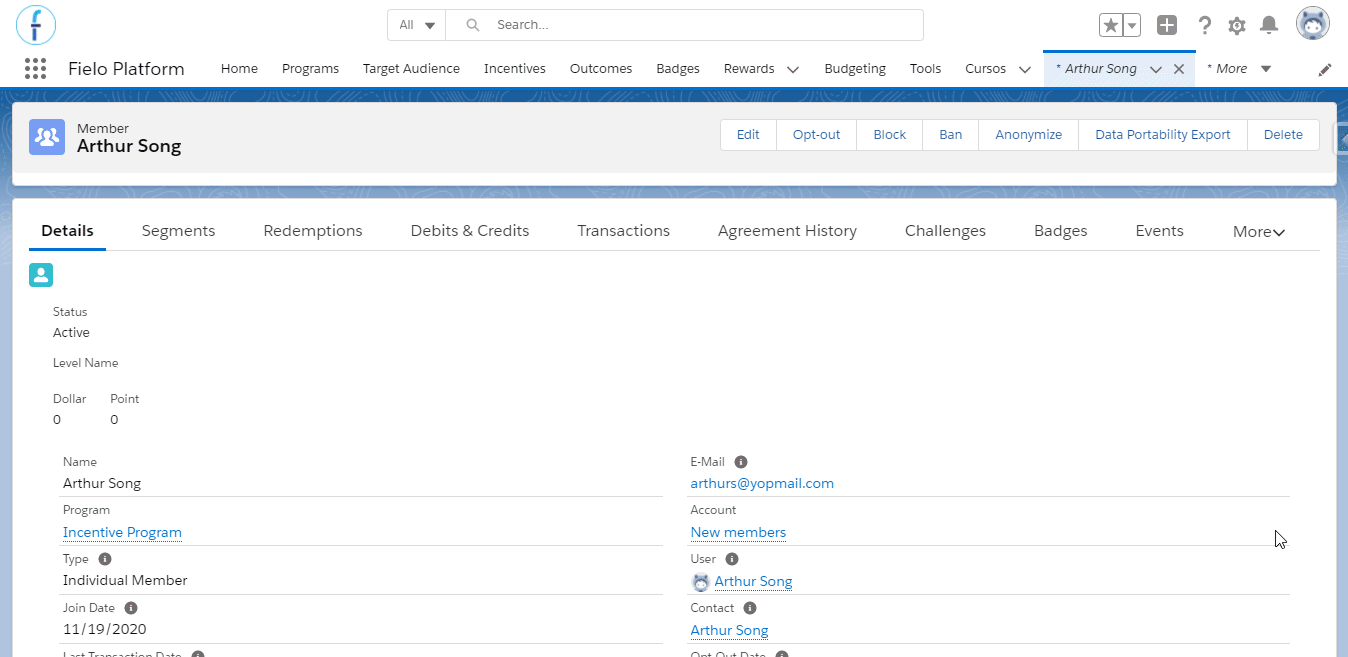Image resolution: width=1348 pixels, height=657 pixels.
Task: Expand the Rewards menu chevron
Action: 793,69
